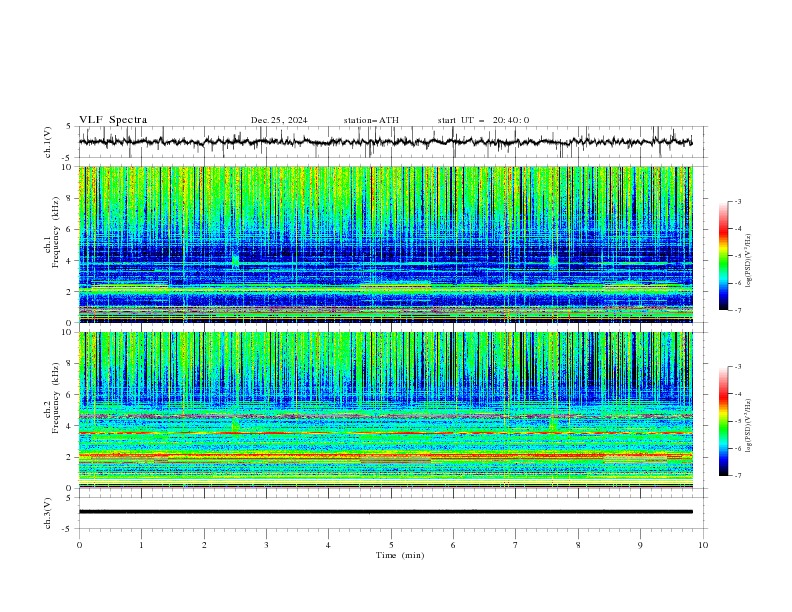Click the ch.1 frequency '4' tick label
Viewport: 792px width, 612px height.
pos(71,261)
